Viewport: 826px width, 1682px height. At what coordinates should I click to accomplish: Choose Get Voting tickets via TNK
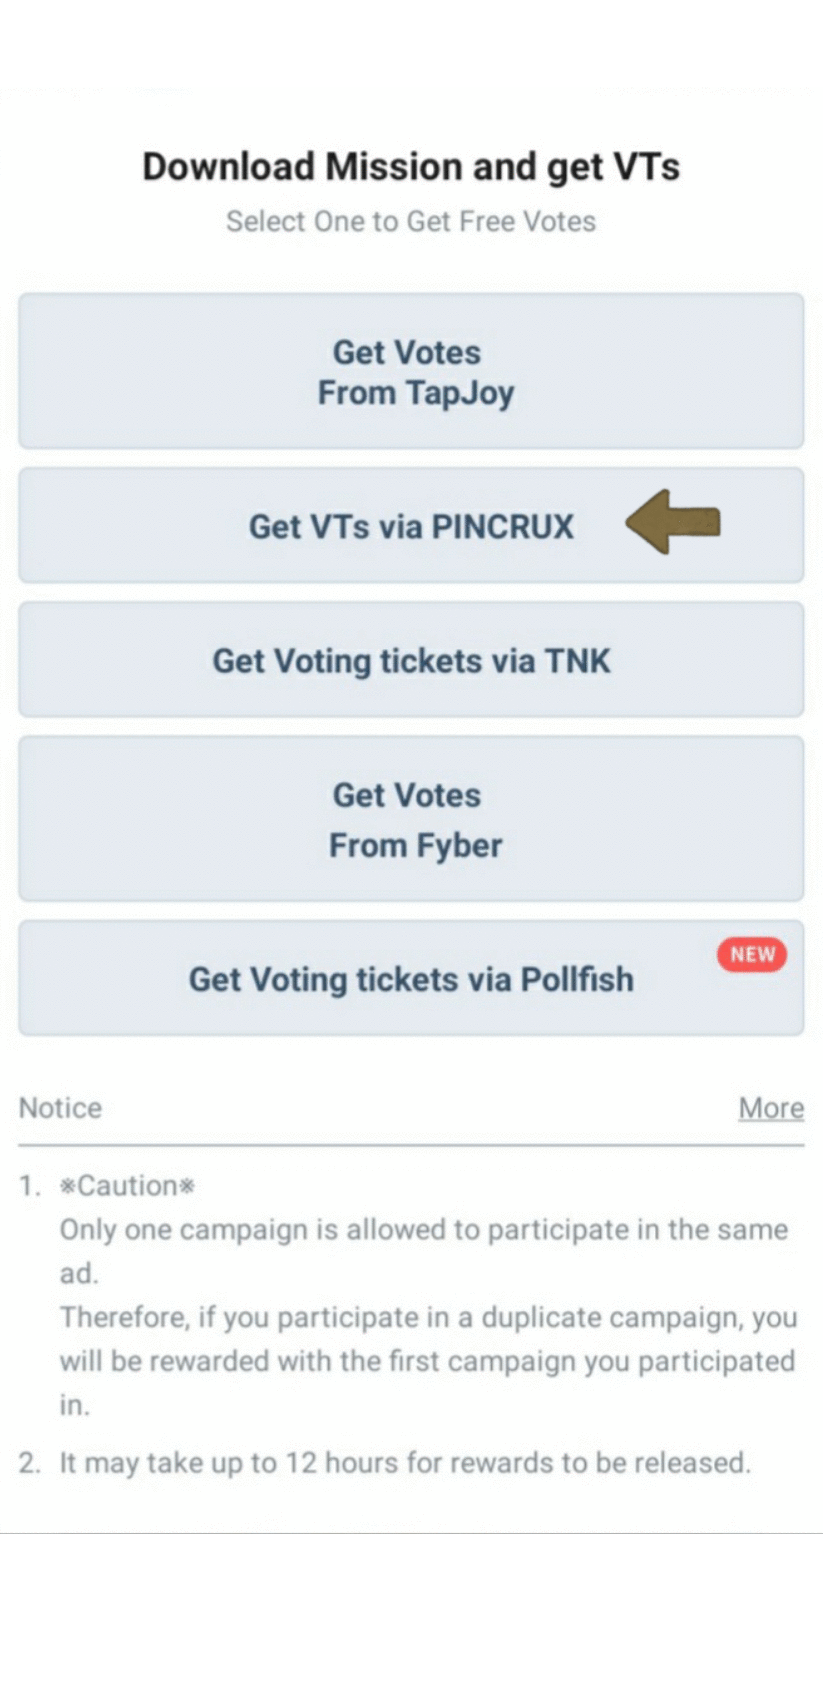411,660
